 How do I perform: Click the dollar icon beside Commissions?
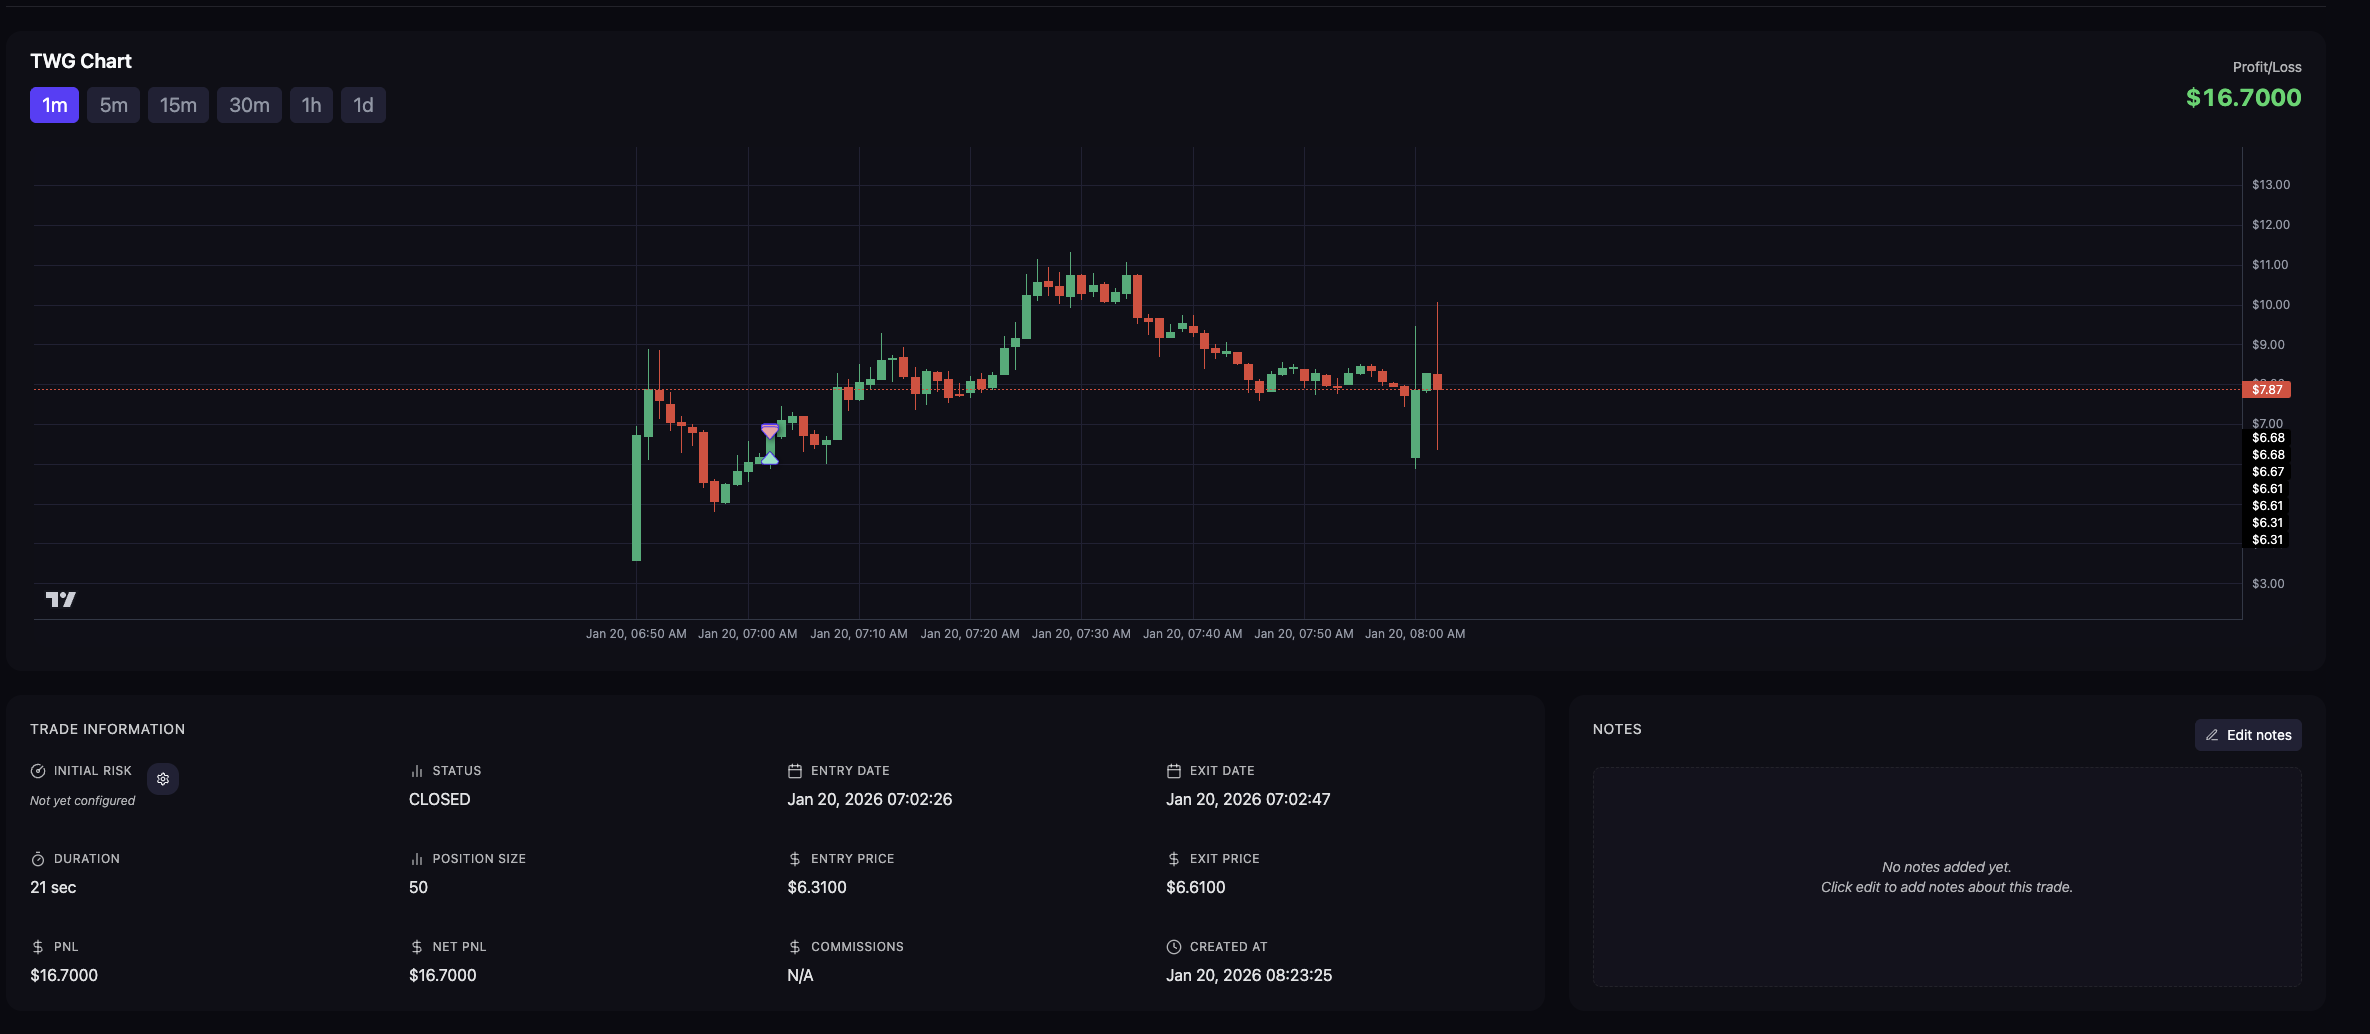[795, 947]
